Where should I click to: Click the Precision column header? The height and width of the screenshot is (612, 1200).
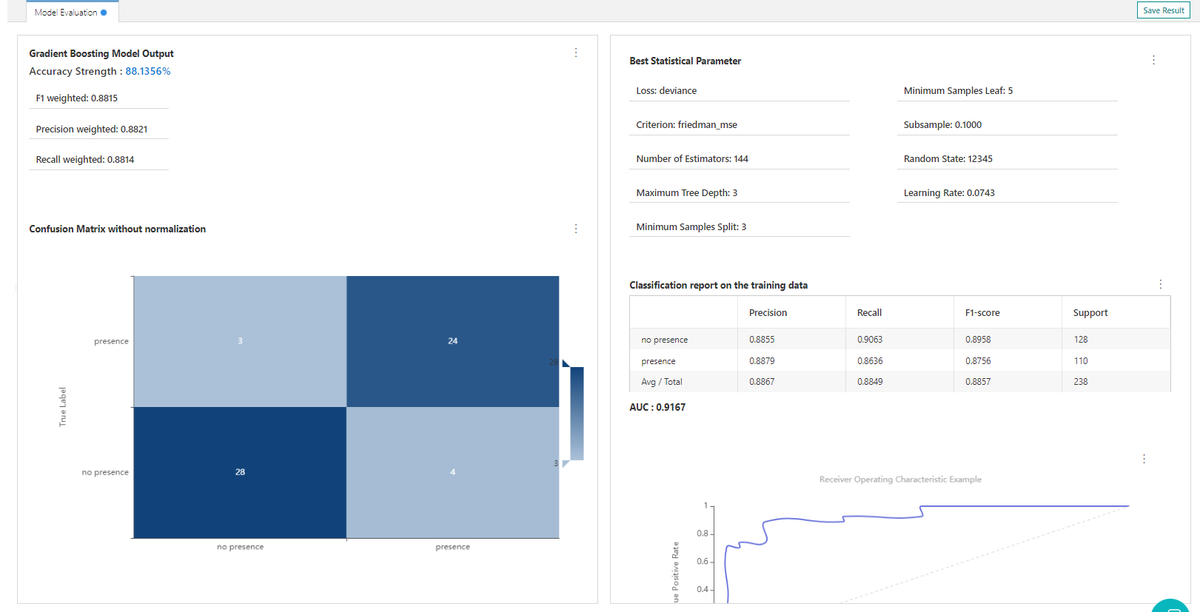pos(768,313)
